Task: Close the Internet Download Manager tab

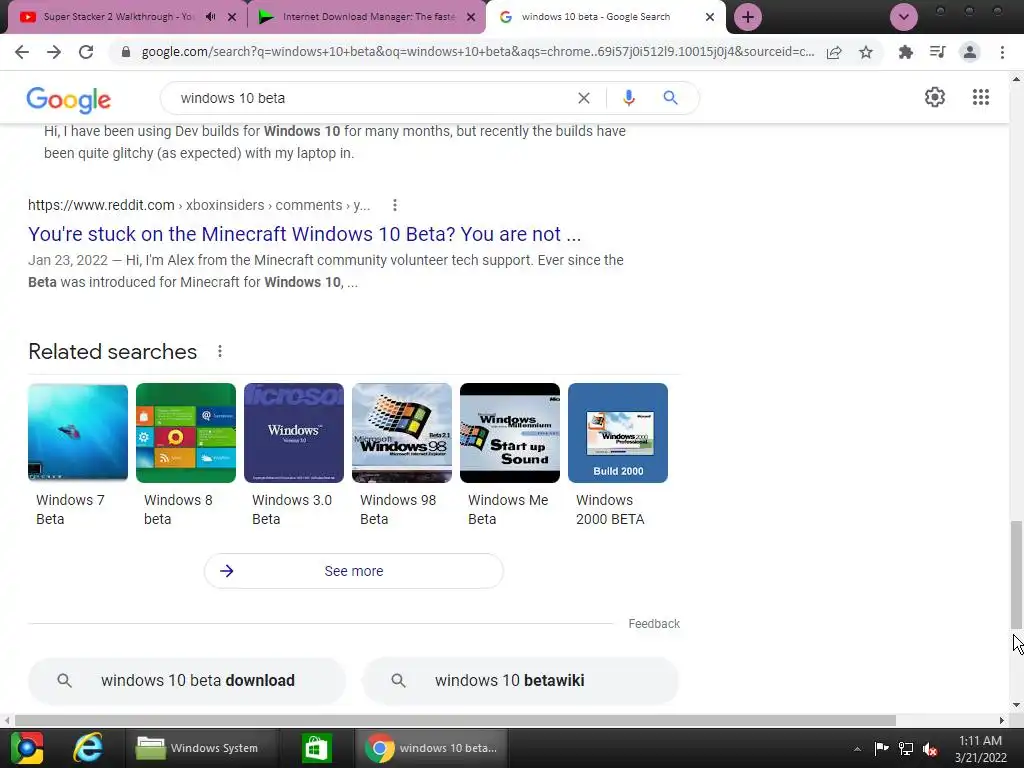Action: point(471,17)
